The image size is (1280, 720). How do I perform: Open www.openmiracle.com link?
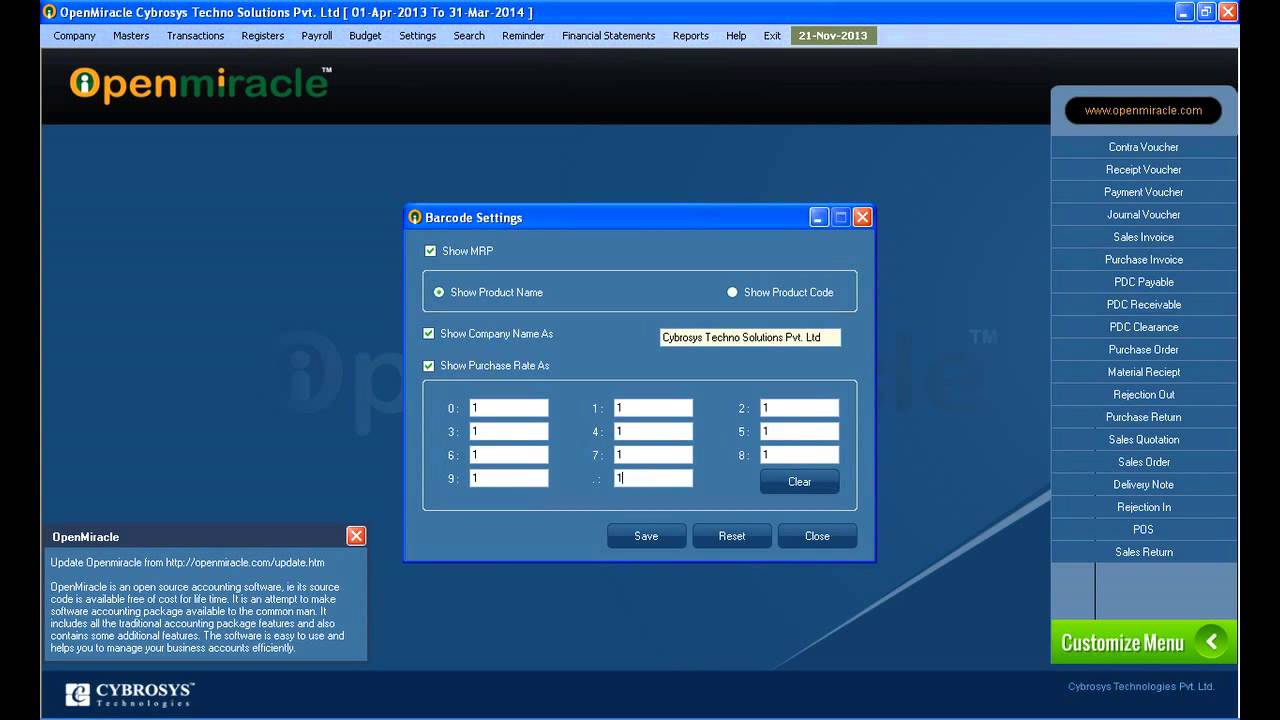(x=1143, y=110)
